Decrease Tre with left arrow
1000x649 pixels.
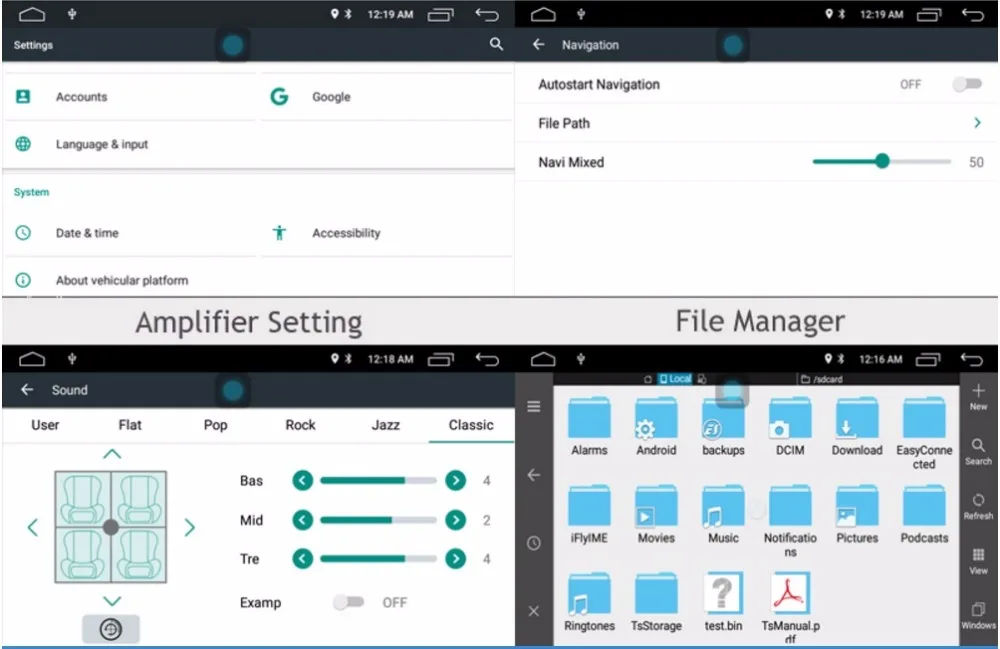coord(302,558)
